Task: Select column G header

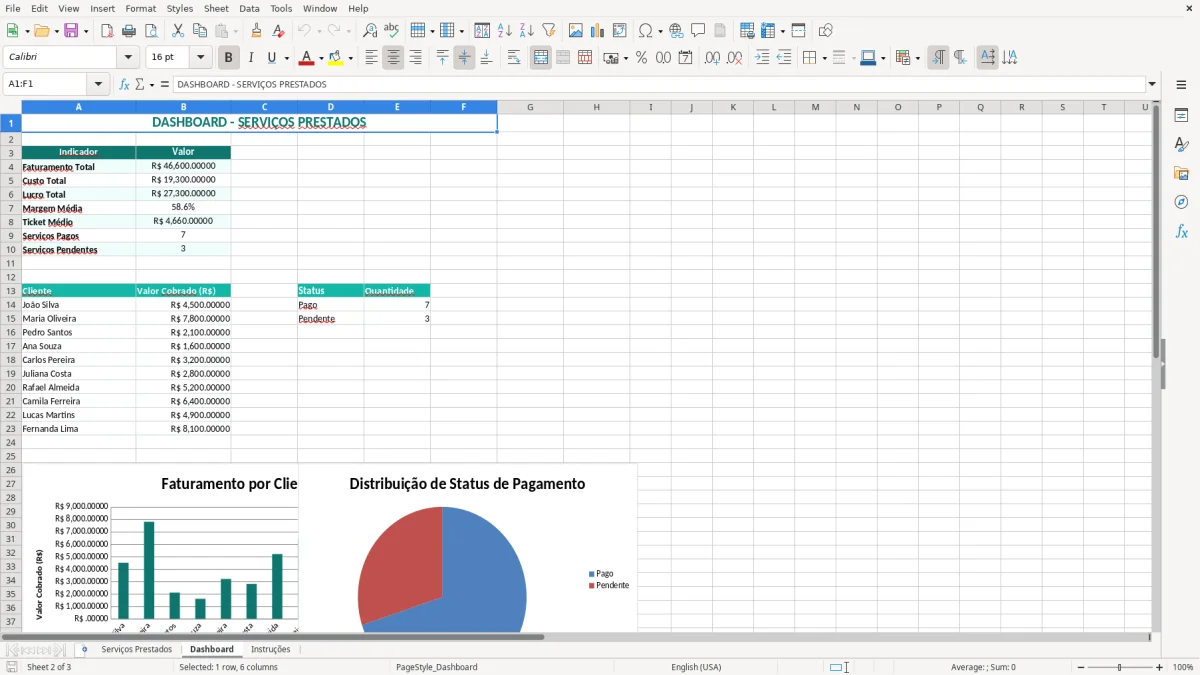Action: click(530, 107)
